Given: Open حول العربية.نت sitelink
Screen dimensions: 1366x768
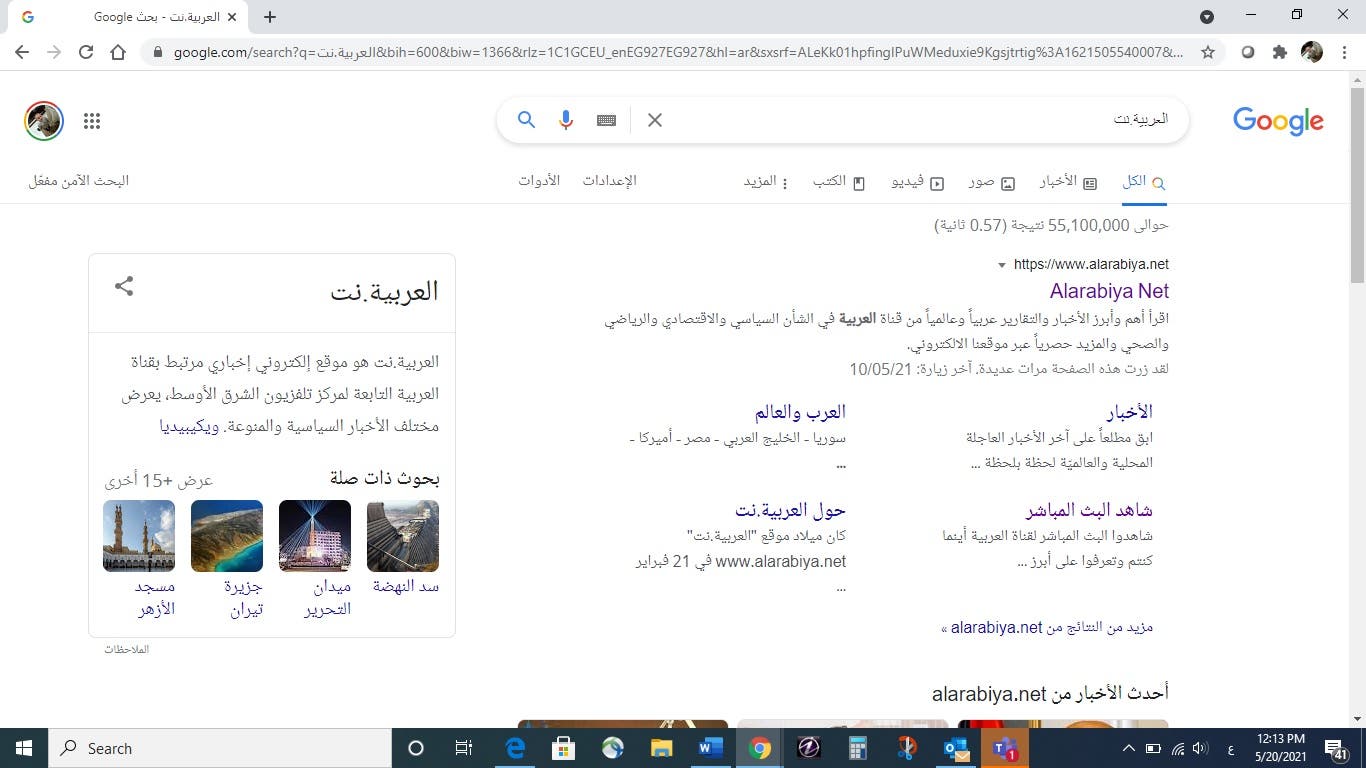Looking at the screenshot, I should [790, 510].
